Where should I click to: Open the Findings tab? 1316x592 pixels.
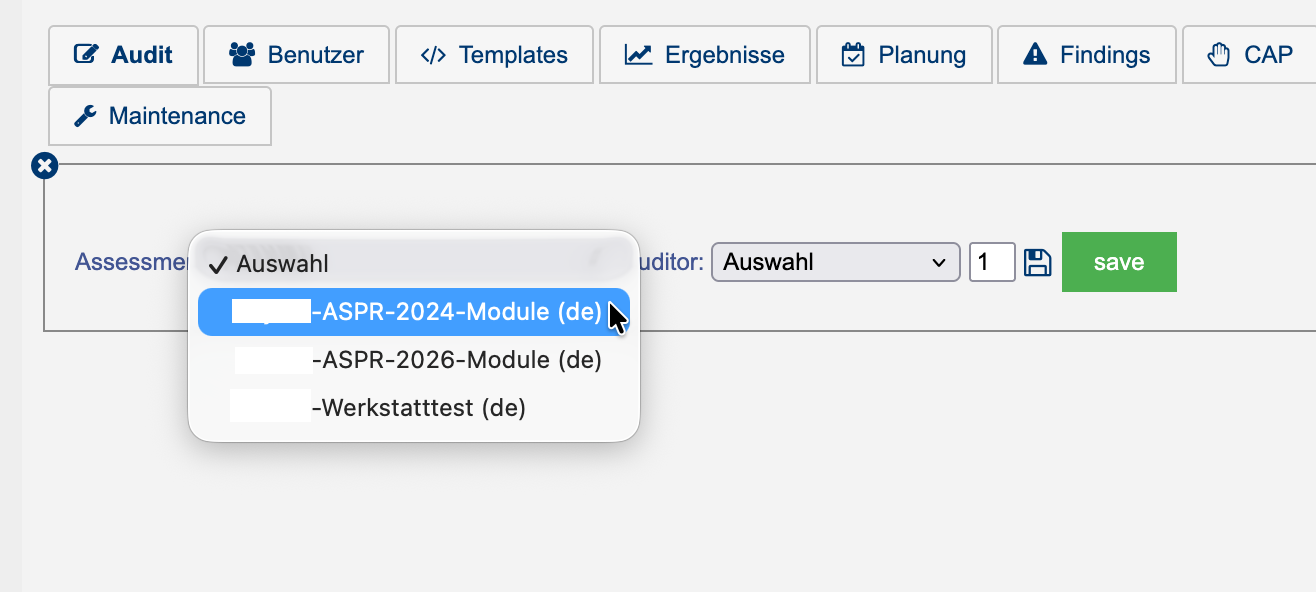pyautogui.click(x=1086, y=55)
